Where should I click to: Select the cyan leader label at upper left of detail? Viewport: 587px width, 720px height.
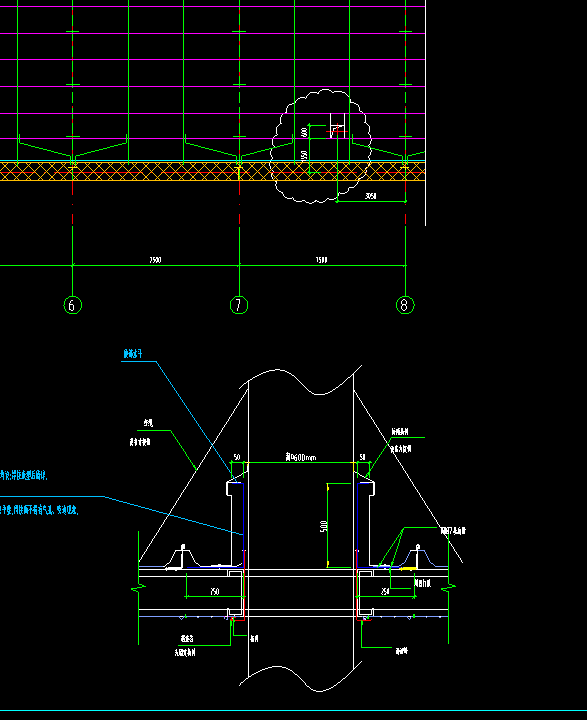click(x=133, y=354)
